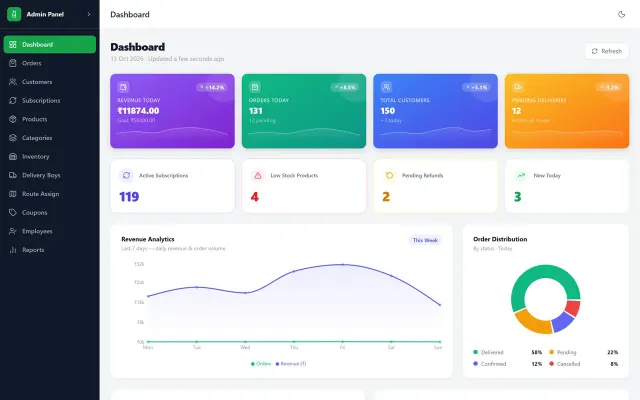Click the Products box icon
Viewport: 640px width, 400px height.
[x=13, y=119]
